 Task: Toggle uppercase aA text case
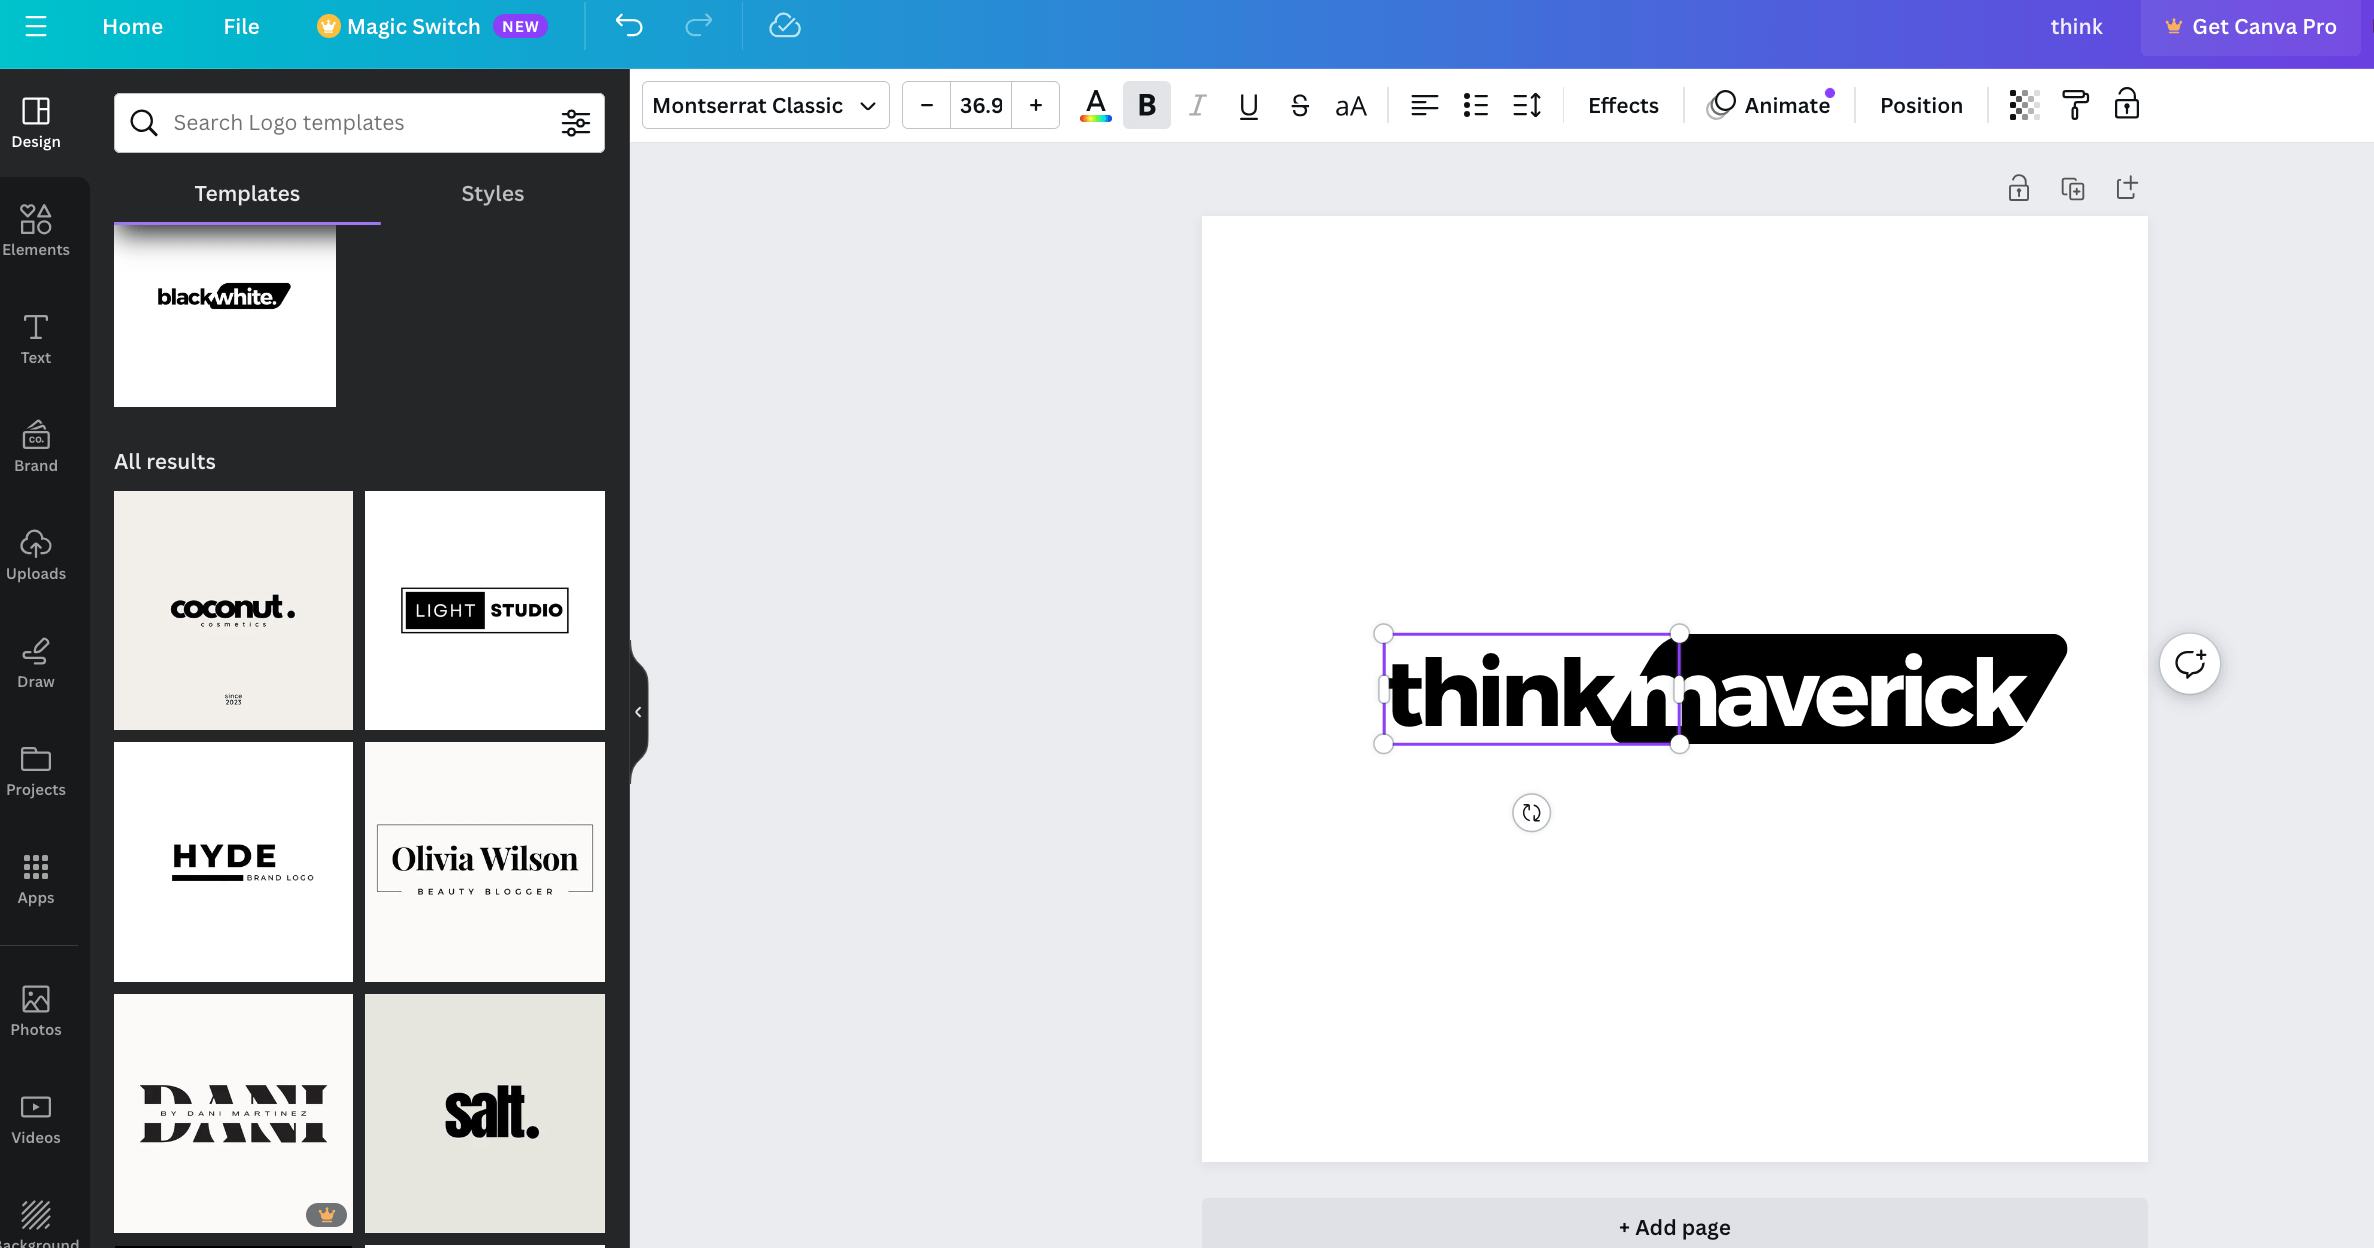click(1351, 105)
